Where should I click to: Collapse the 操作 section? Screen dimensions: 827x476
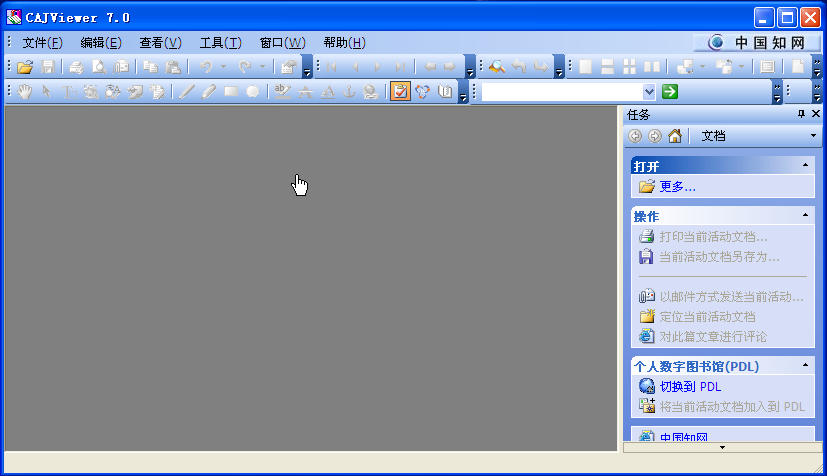805,215
